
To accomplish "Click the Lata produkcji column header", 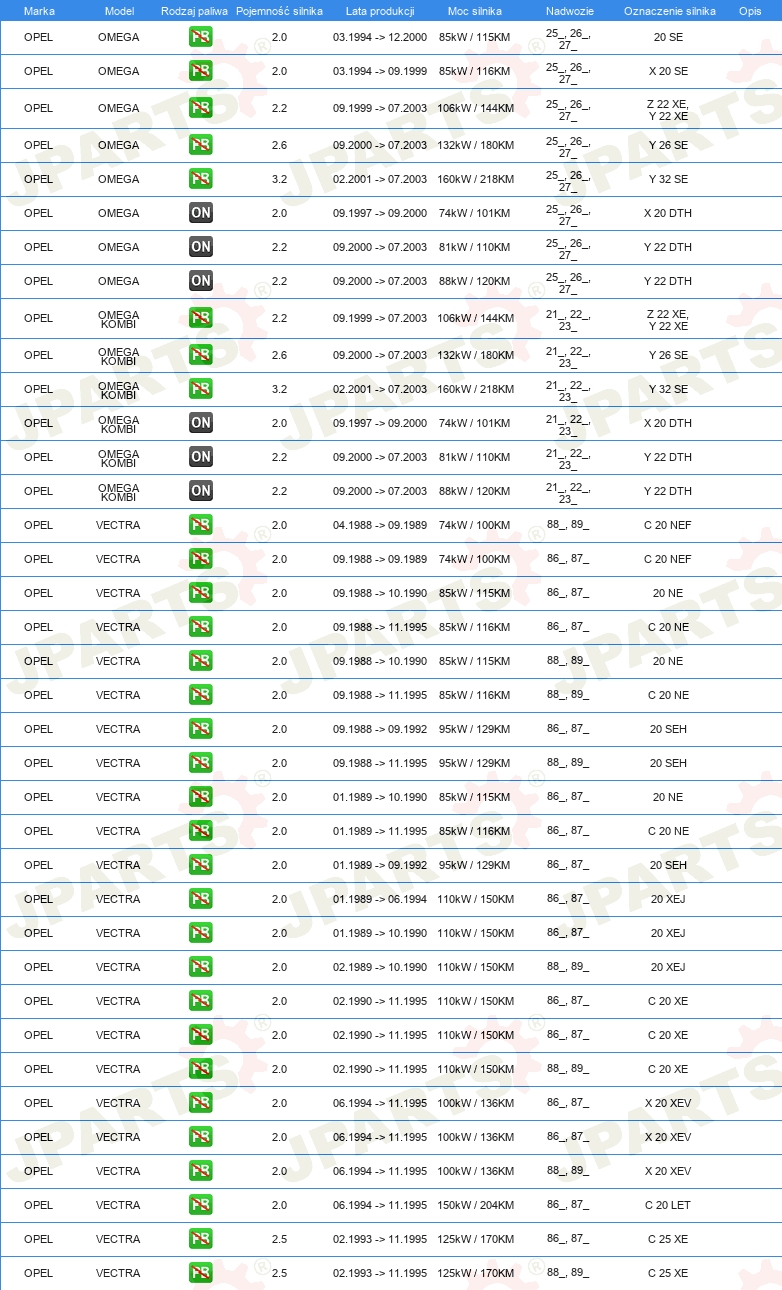I will click(380, 10).
